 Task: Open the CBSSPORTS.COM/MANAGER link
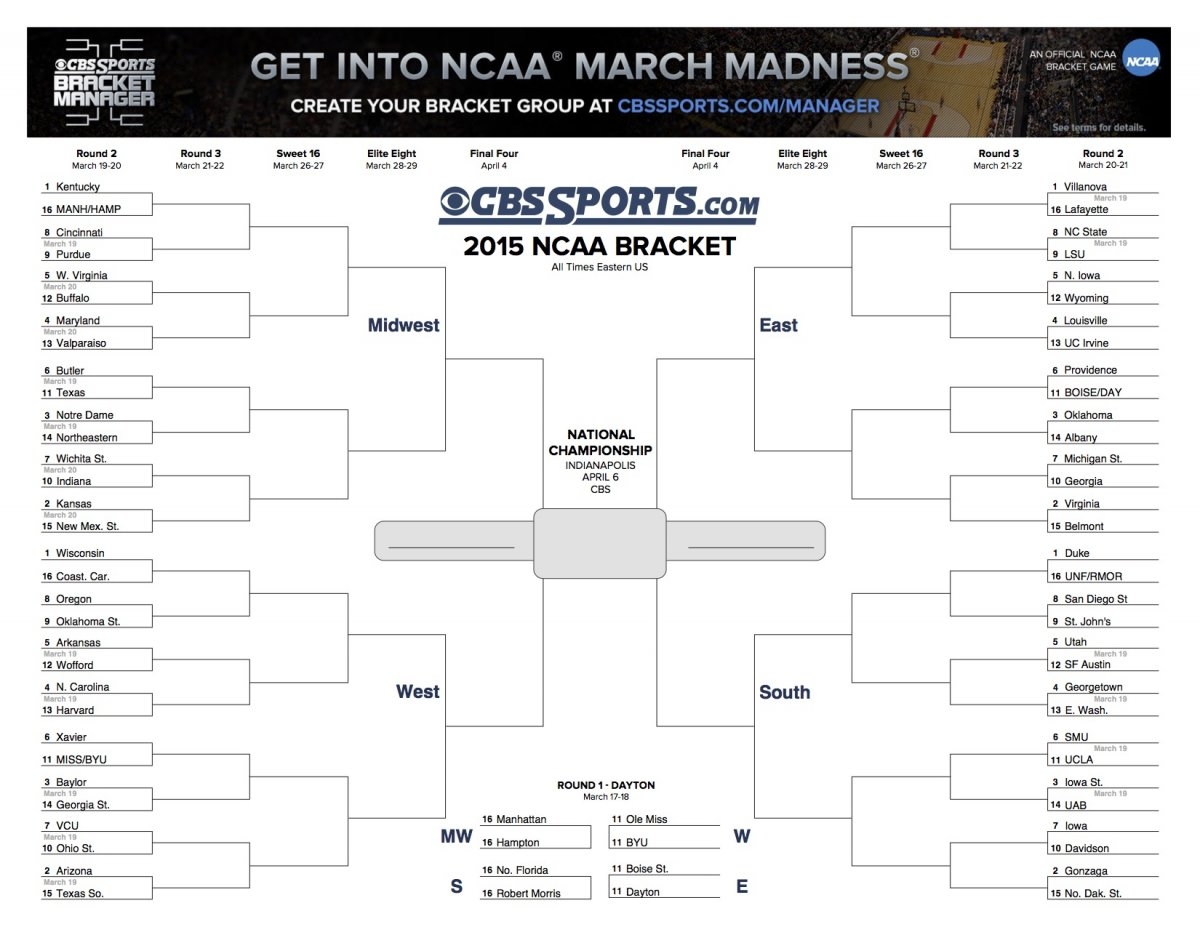tap(748, 105)
